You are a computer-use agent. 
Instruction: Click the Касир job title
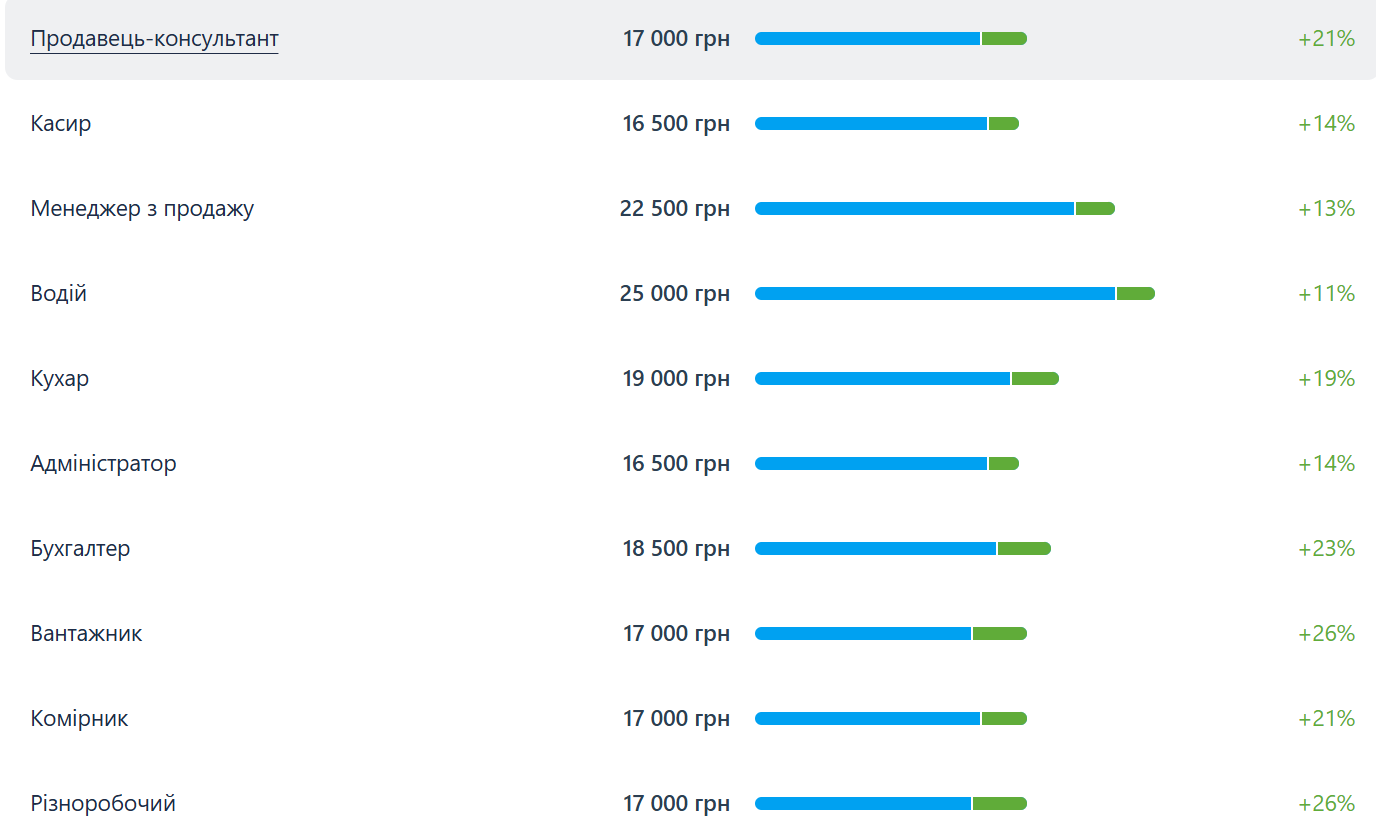click(61, 124)
